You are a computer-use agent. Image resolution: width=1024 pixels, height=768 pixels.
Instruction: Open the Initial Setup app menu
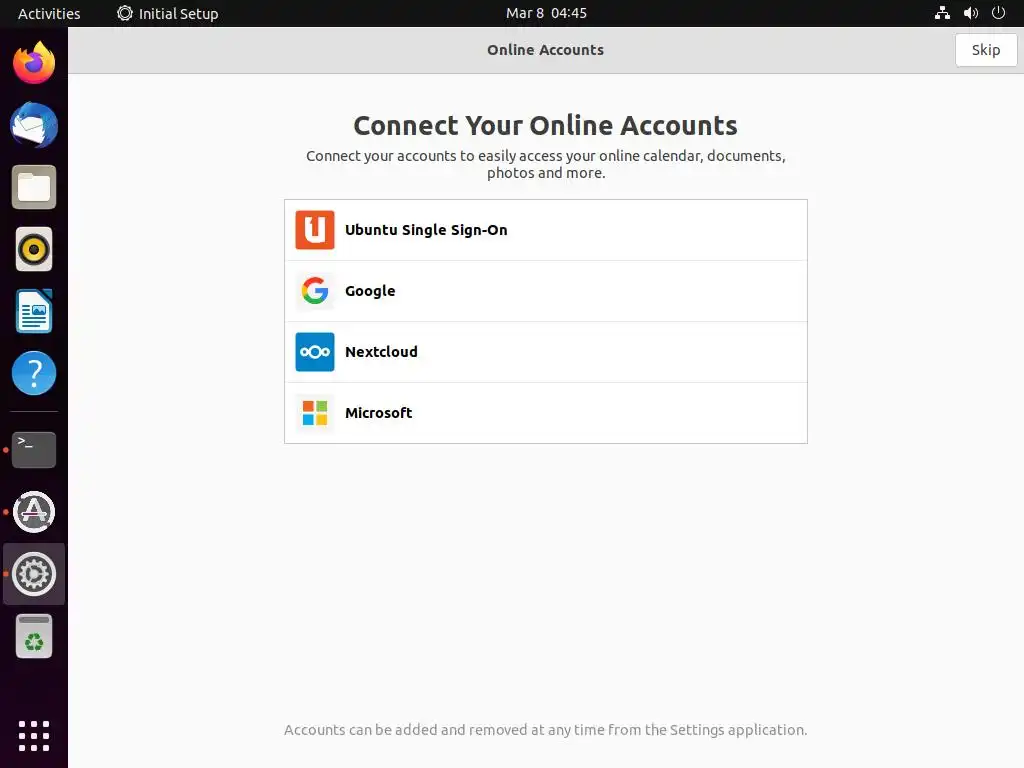point(168,13)
